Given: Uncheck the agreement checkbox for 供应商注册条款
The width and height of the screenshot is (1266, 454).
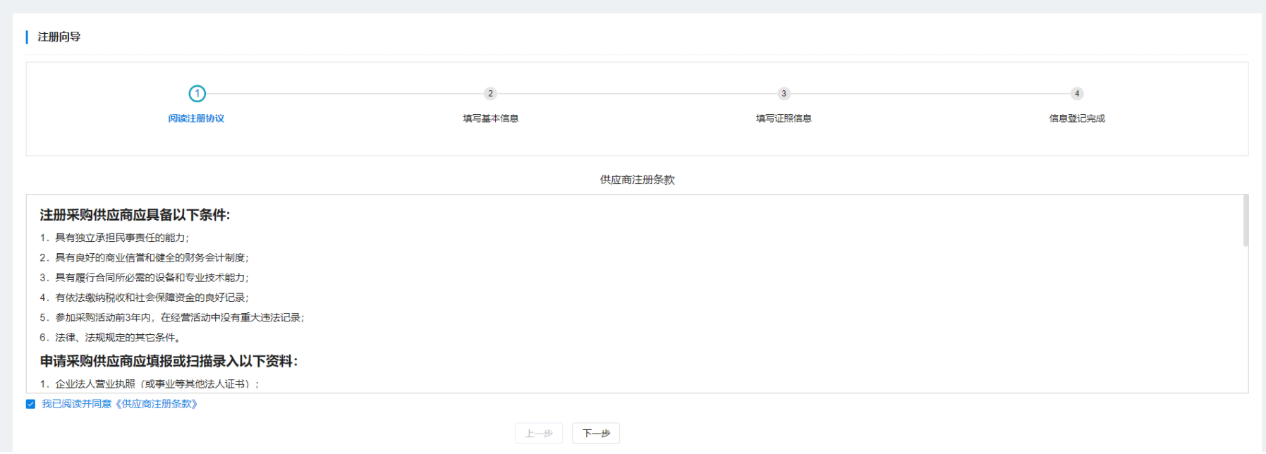Looking at the screenshot, I should [31, 404].
